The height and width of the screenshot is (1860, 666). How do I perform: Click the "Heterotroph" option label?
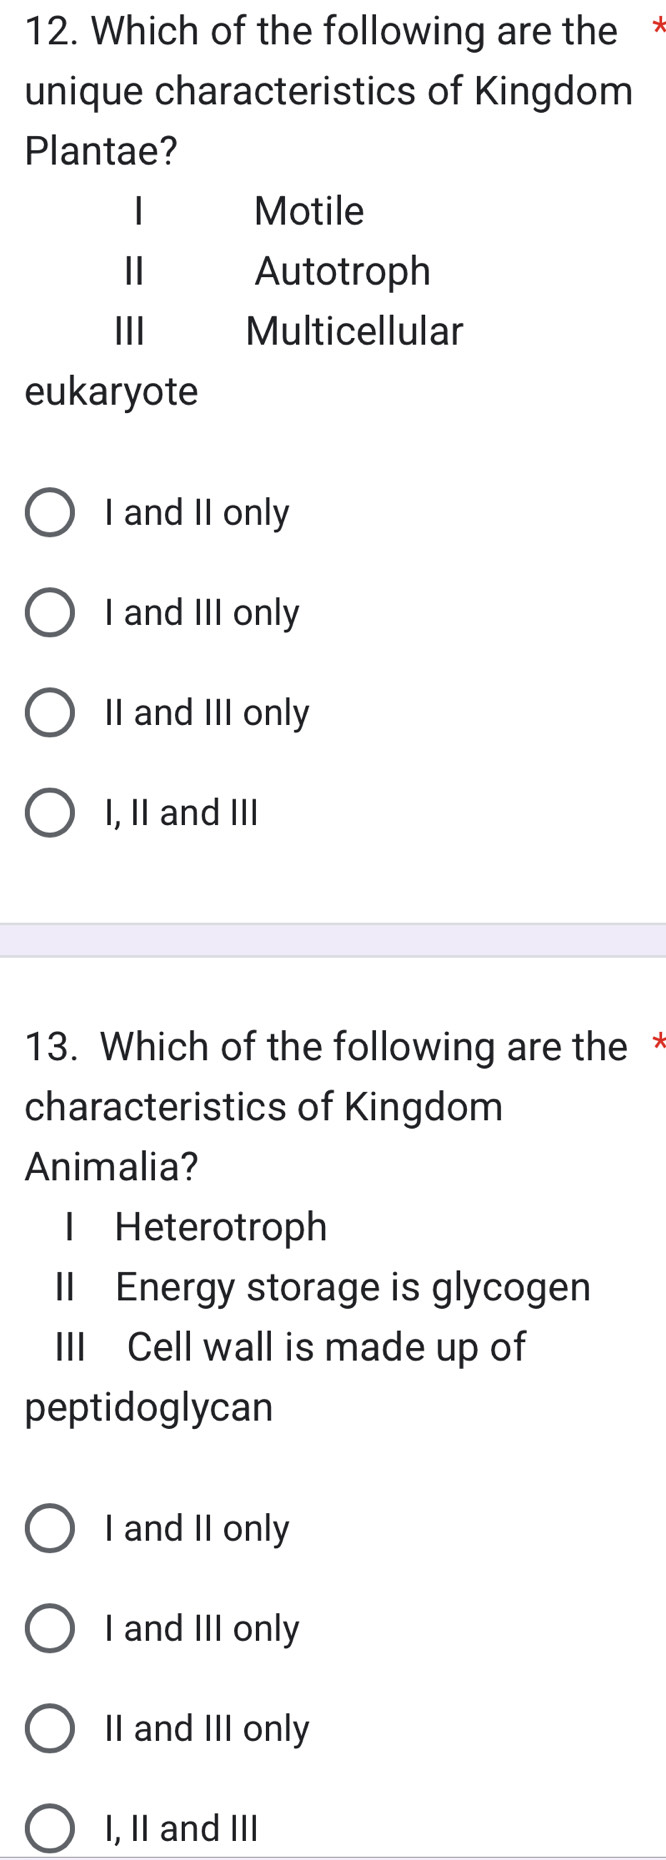click(221, 1226)
